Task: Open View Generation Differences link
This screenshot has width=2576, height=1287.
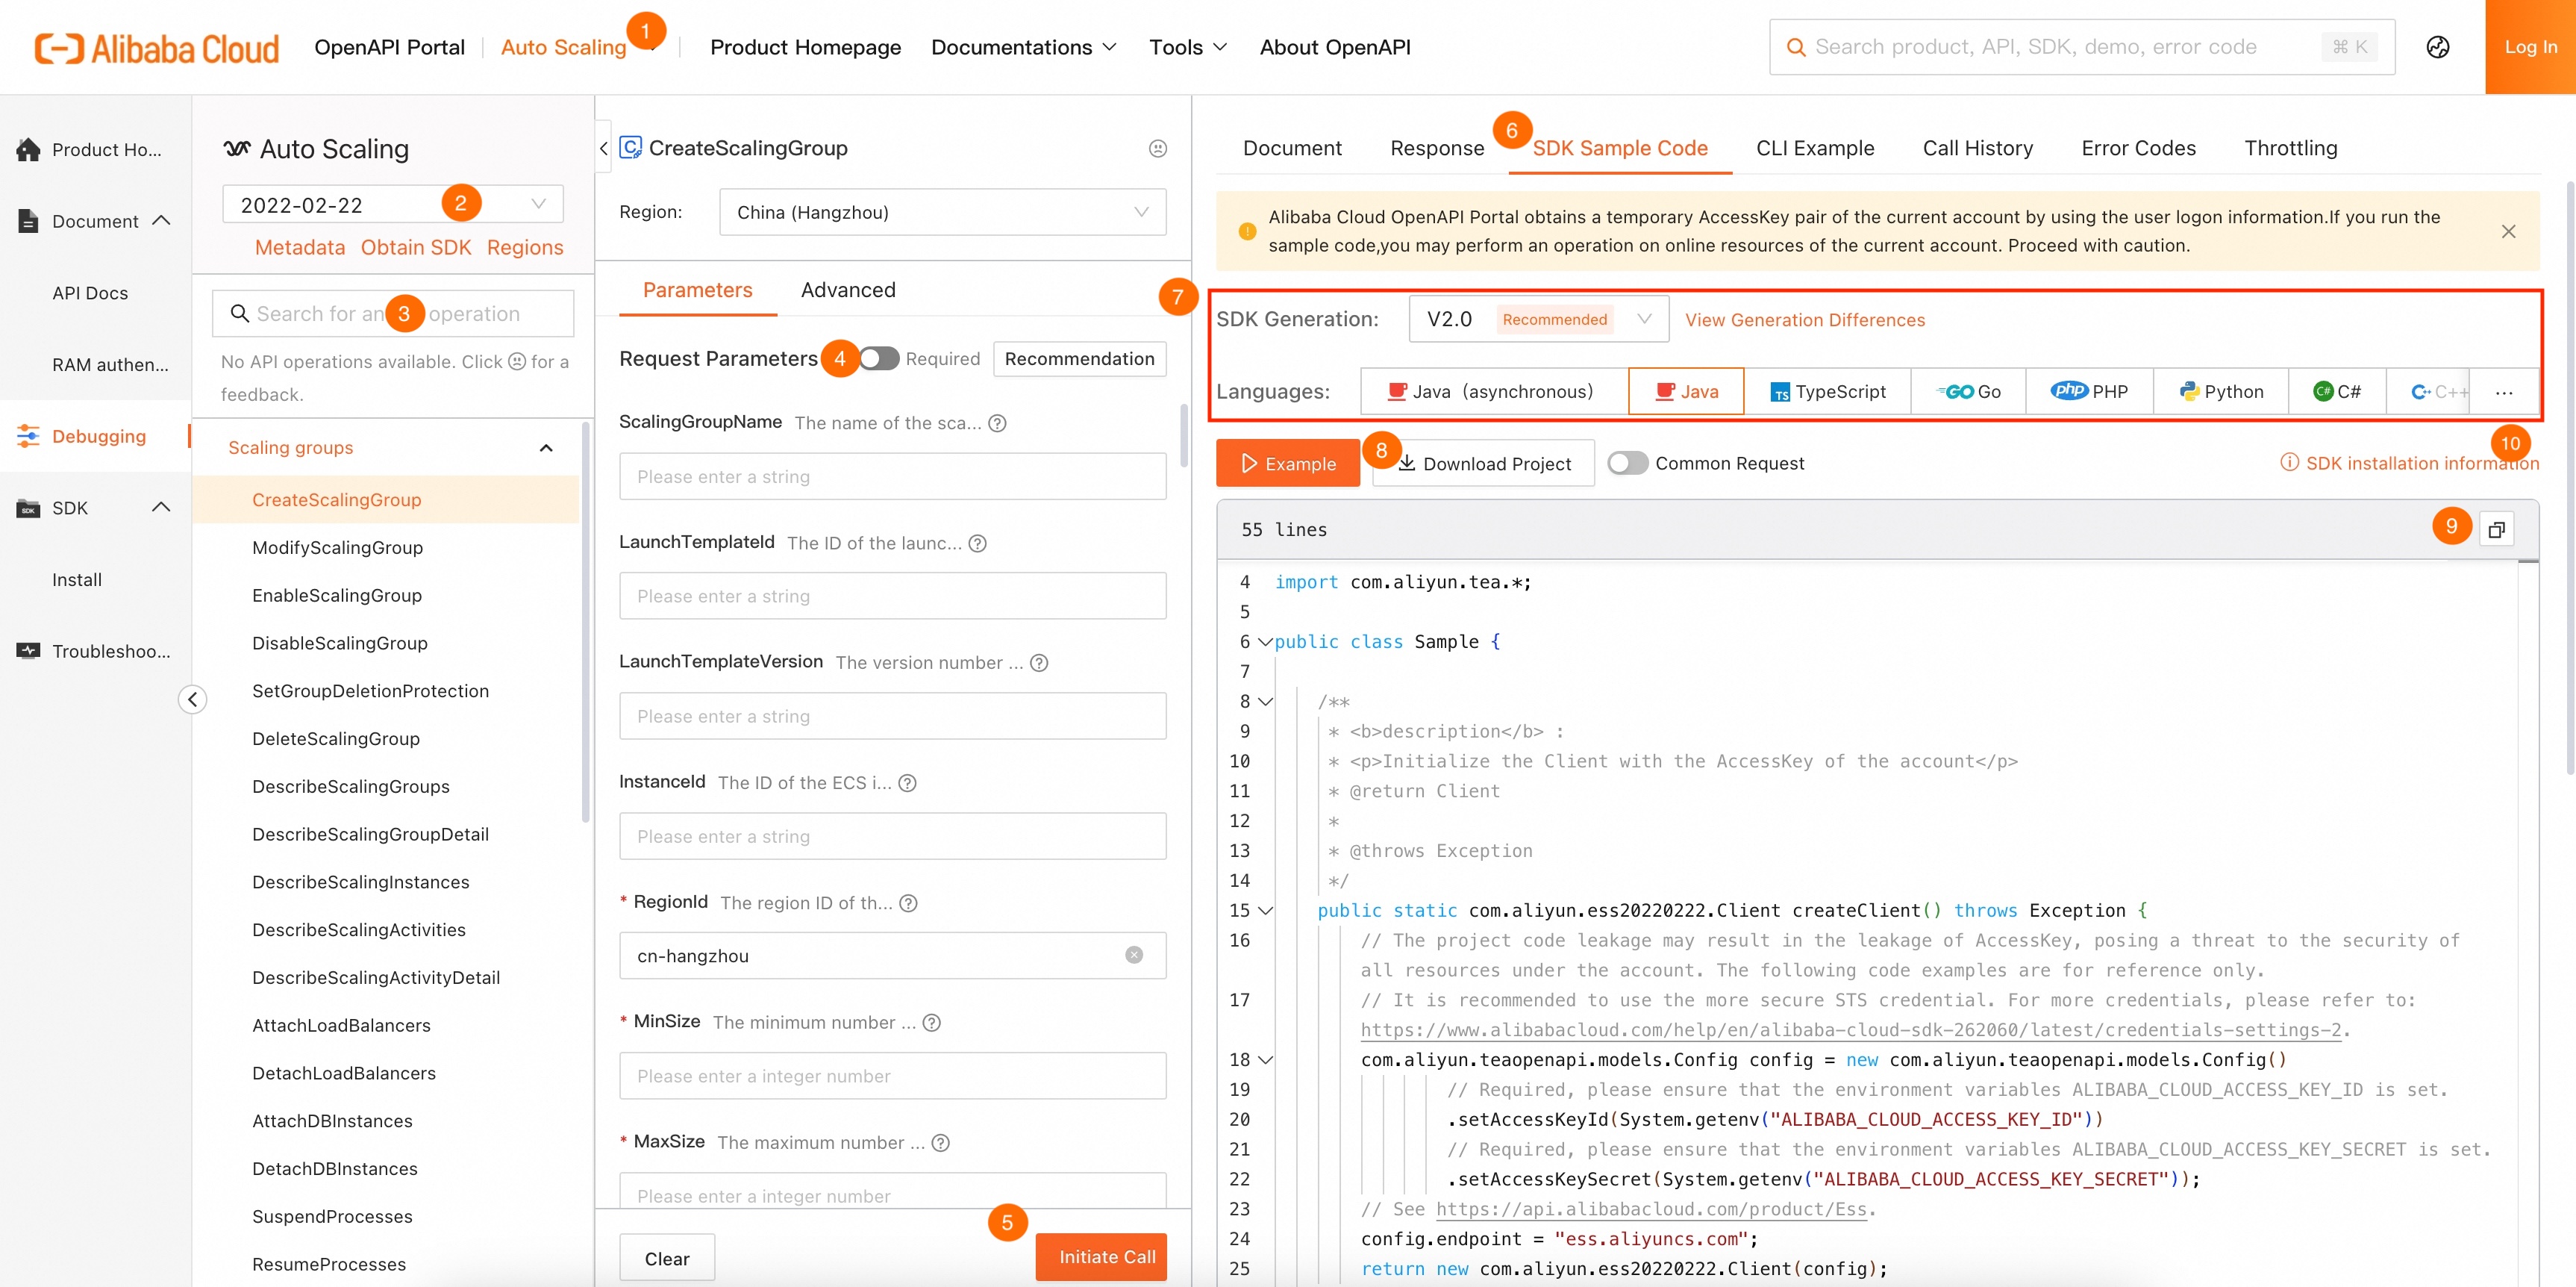Action: click(x=1804, y=320)
